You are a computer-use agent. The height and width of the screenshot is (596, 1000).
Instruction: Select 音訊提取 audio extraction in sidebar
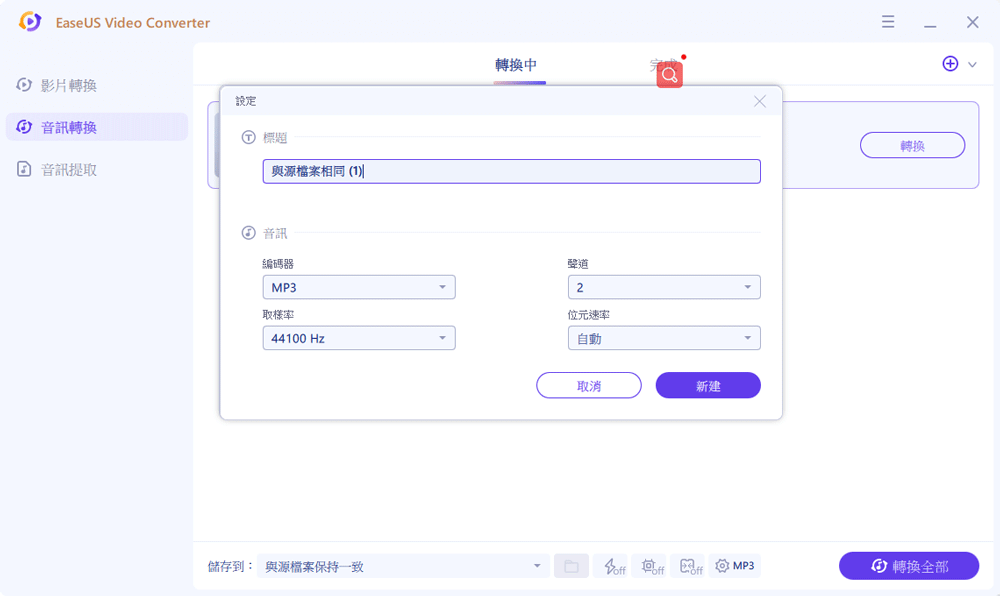[68, 170]
